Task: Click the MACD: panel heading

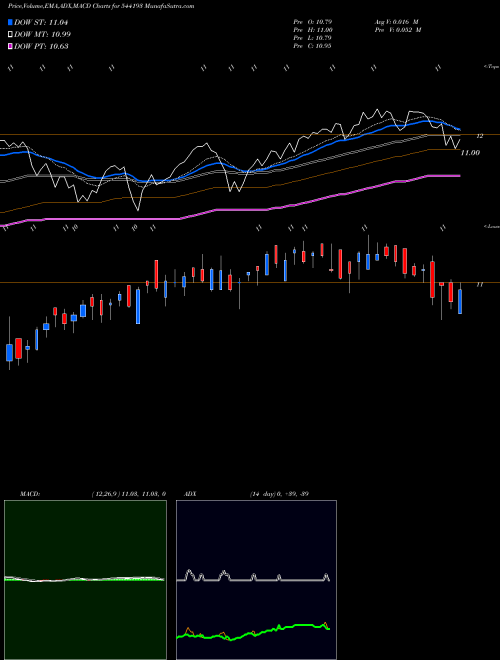Action: [x=30, y=494]
